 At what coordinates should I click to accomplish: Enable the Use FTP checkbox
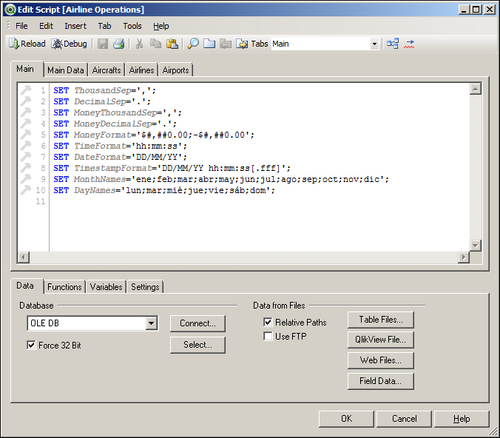[268, 336]
